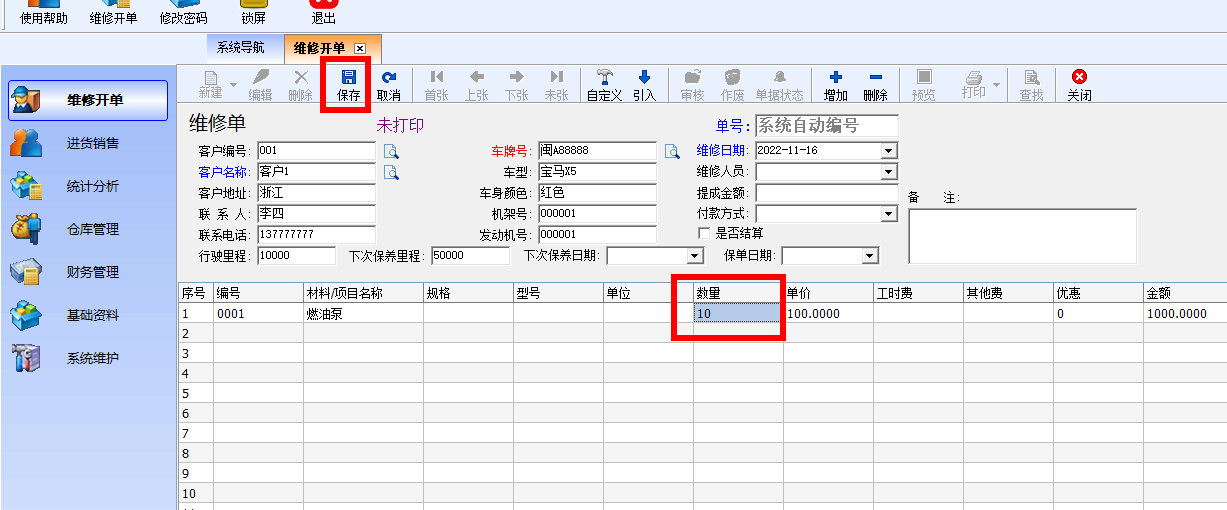Click the 客户地址 field containing 浙江
This screenshot has height=510, width=1227.
point(316,193)
